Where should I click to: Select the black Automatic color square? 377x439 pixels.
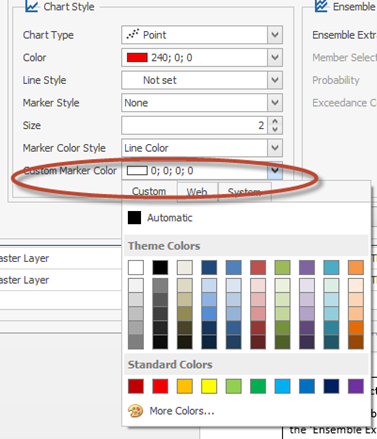tap(134, 218)
